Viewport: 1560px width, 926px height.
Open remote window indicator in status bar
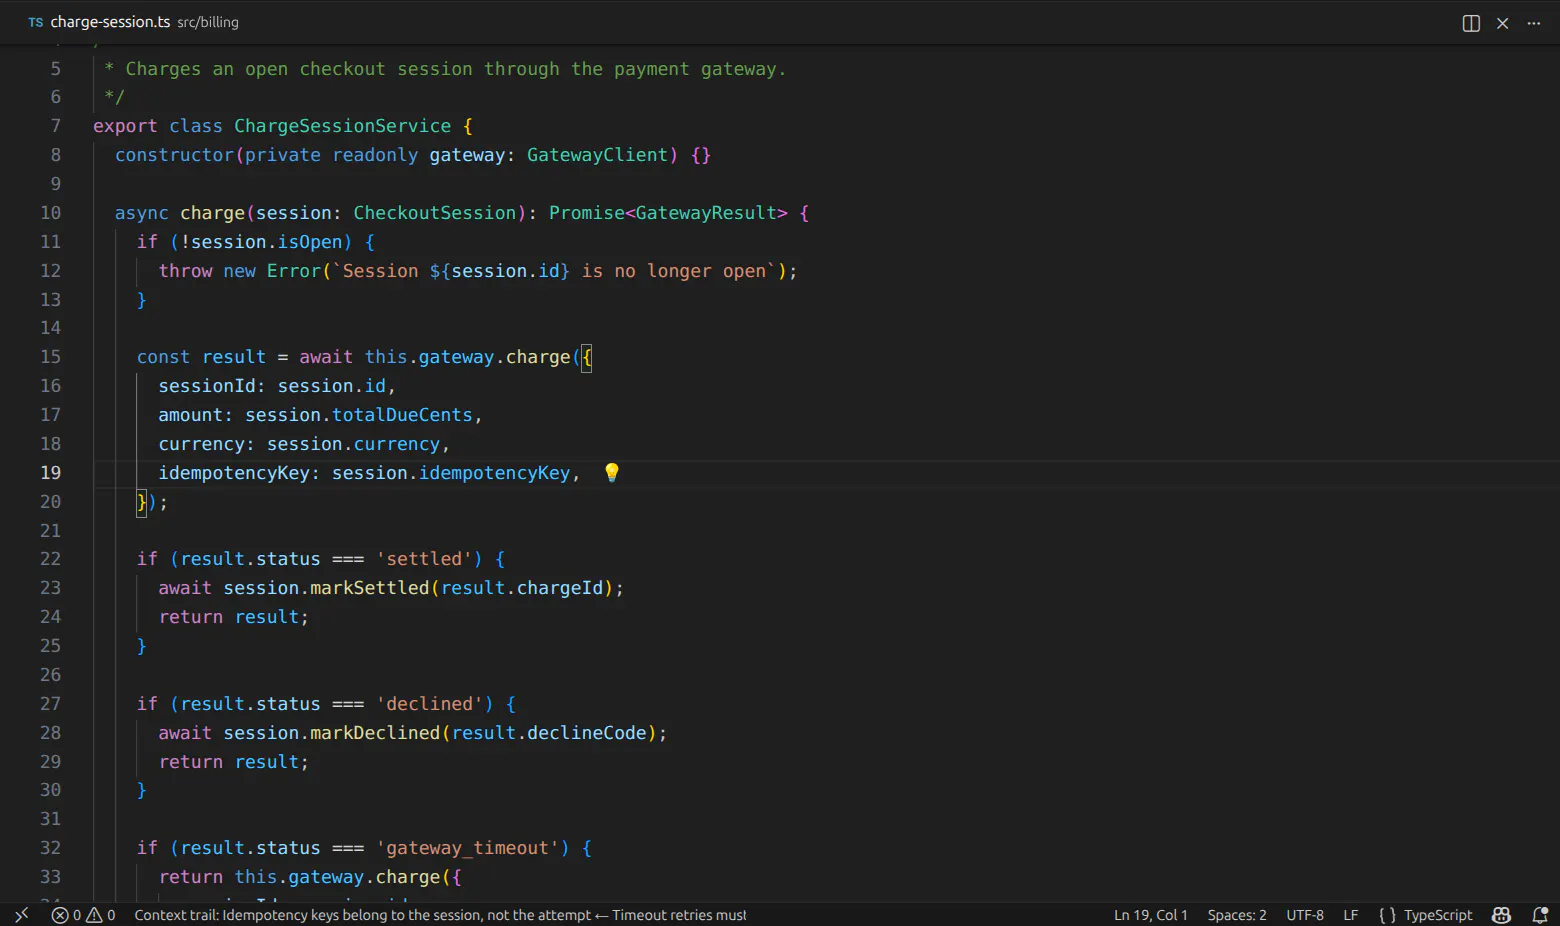click(21, 915)
